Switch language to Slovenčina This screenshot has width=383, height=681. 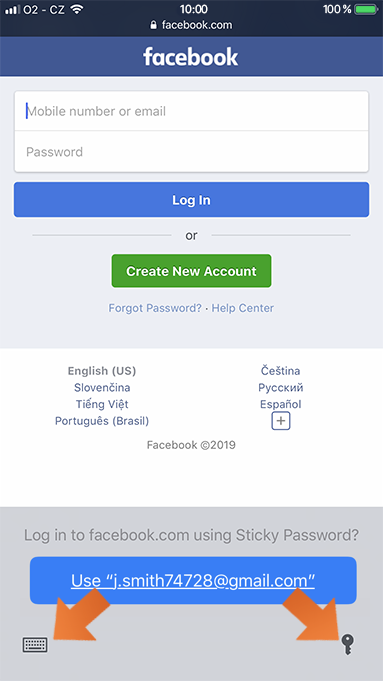click(102, 387)
